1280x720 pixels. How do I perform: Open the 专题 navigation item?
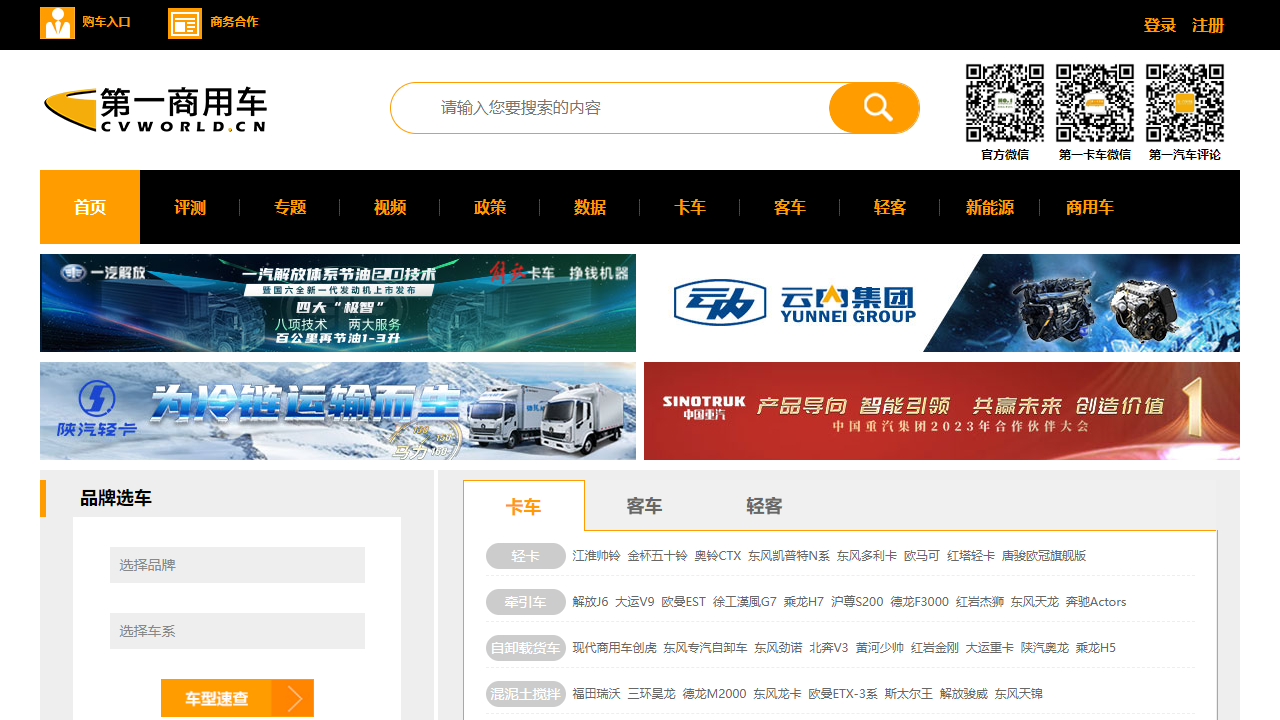coord(290,207)
